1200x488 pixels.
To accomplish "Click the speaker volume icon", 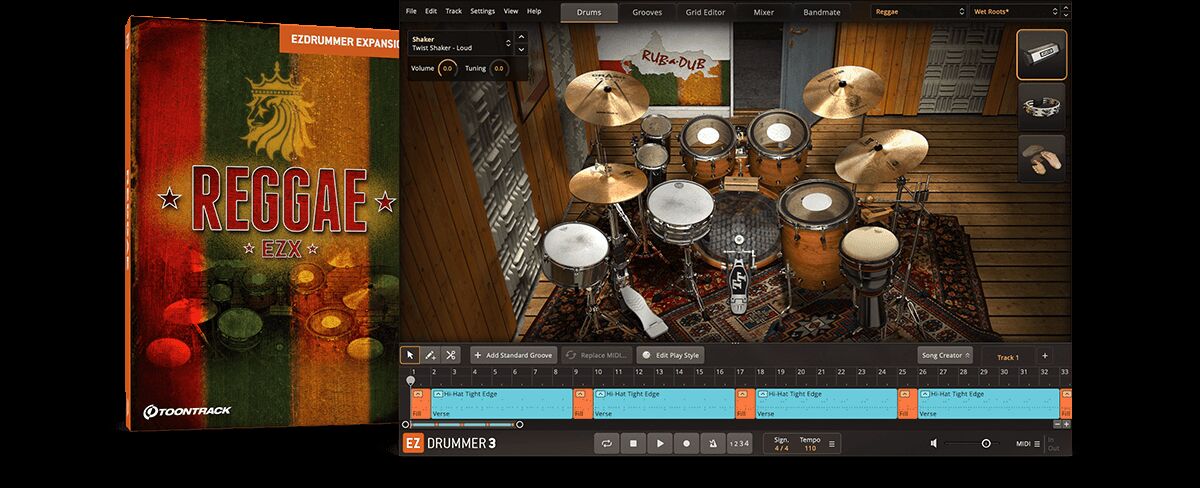I will point(933,443).
